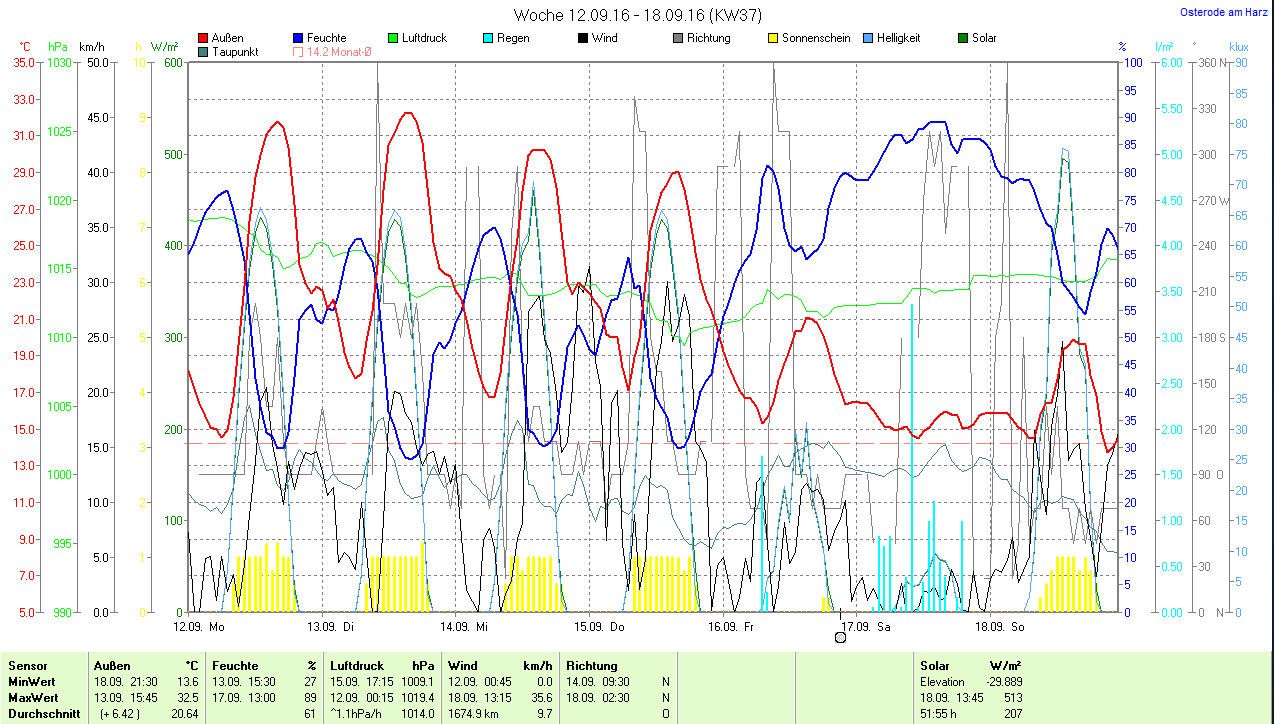Image resolution: width=1274 pixels, height=724 pixels.
Task: Click the Helligkeit legend square
Action: [867, 39]
